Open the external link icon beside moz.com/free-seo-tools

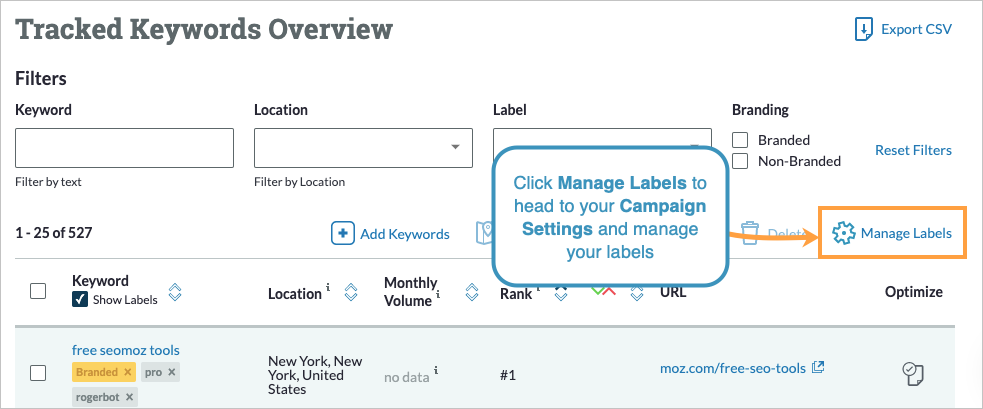[x=818, y=367]
